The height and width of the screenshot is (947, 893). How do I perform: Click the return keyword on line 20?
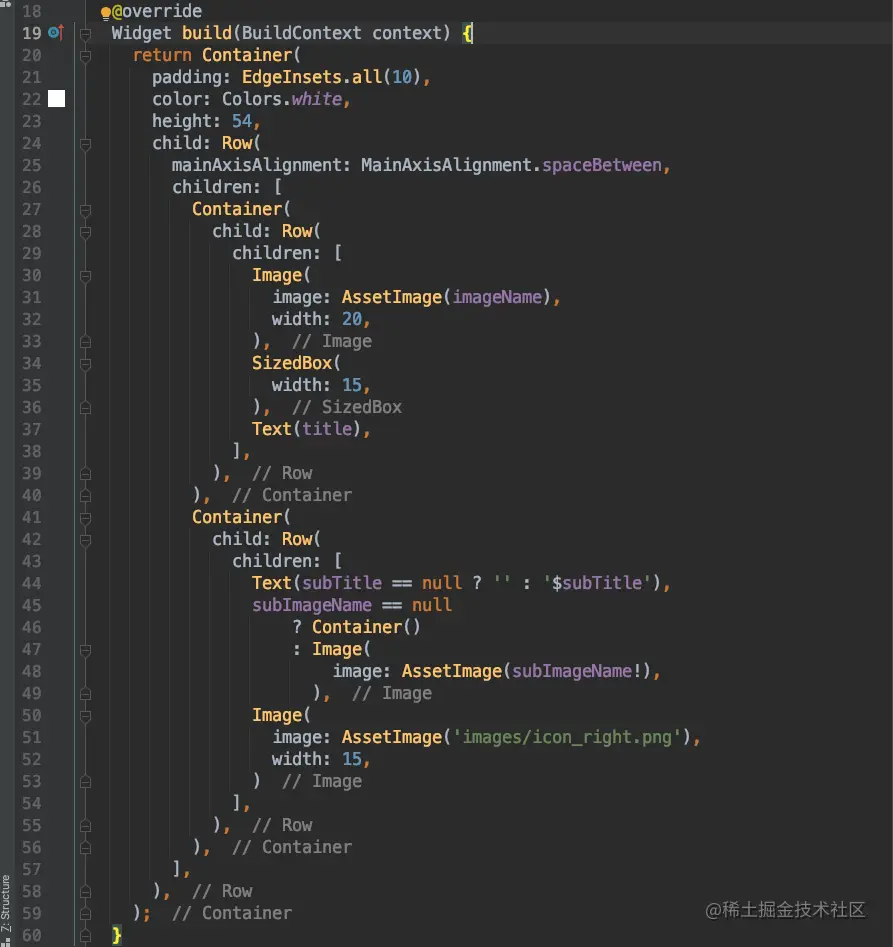[162, 55]
